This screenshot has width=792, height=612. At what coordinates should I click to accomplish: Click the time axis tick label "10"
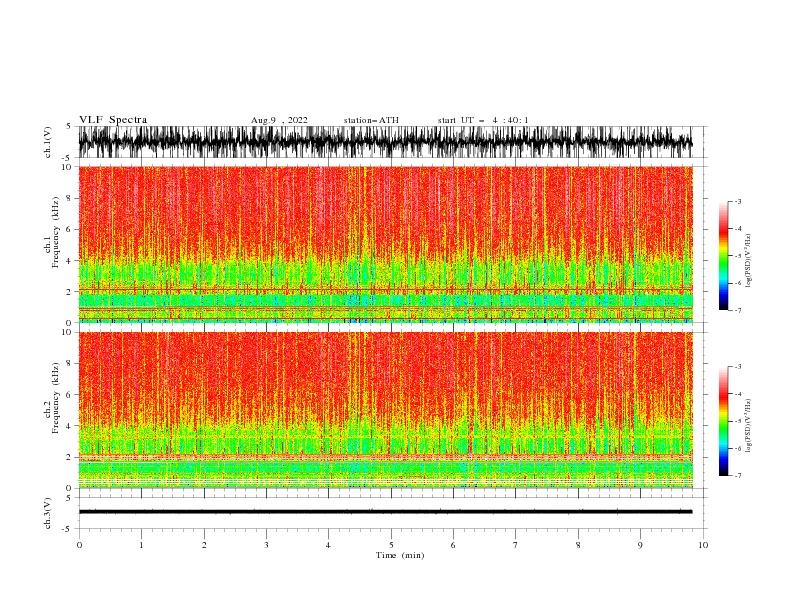tap(703, 545)
